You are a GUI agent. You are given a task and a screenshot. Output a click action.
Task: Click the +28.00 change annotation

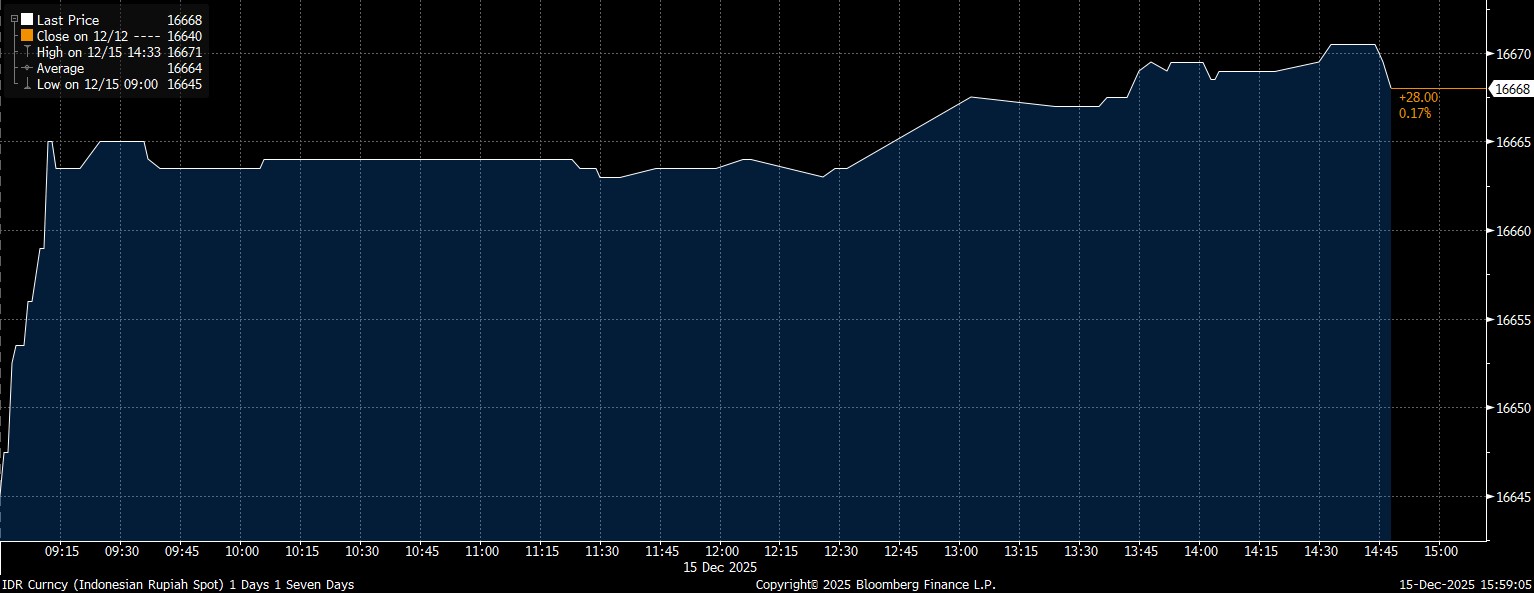click(x=1418, y=97)
